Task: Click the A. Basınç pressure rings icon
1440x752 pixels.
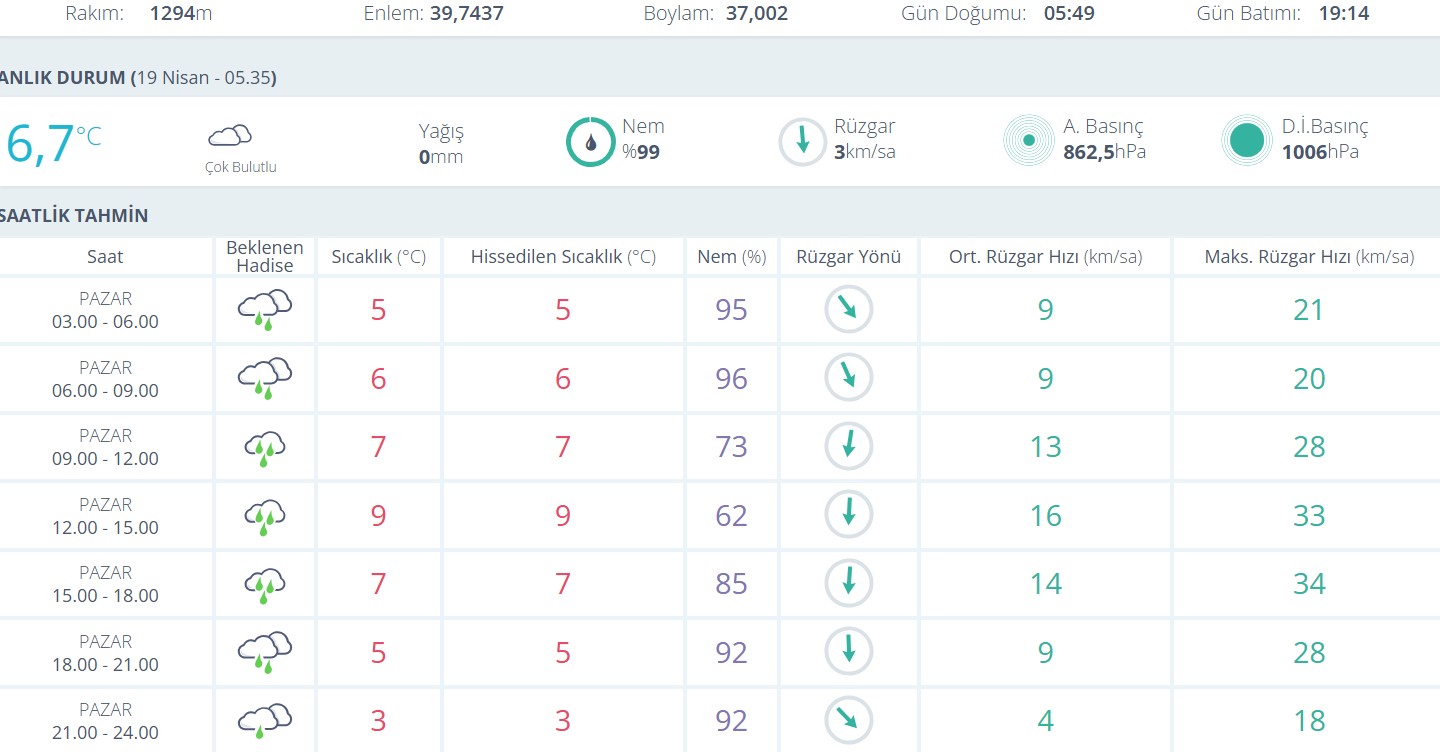Action: (1028, 141)
